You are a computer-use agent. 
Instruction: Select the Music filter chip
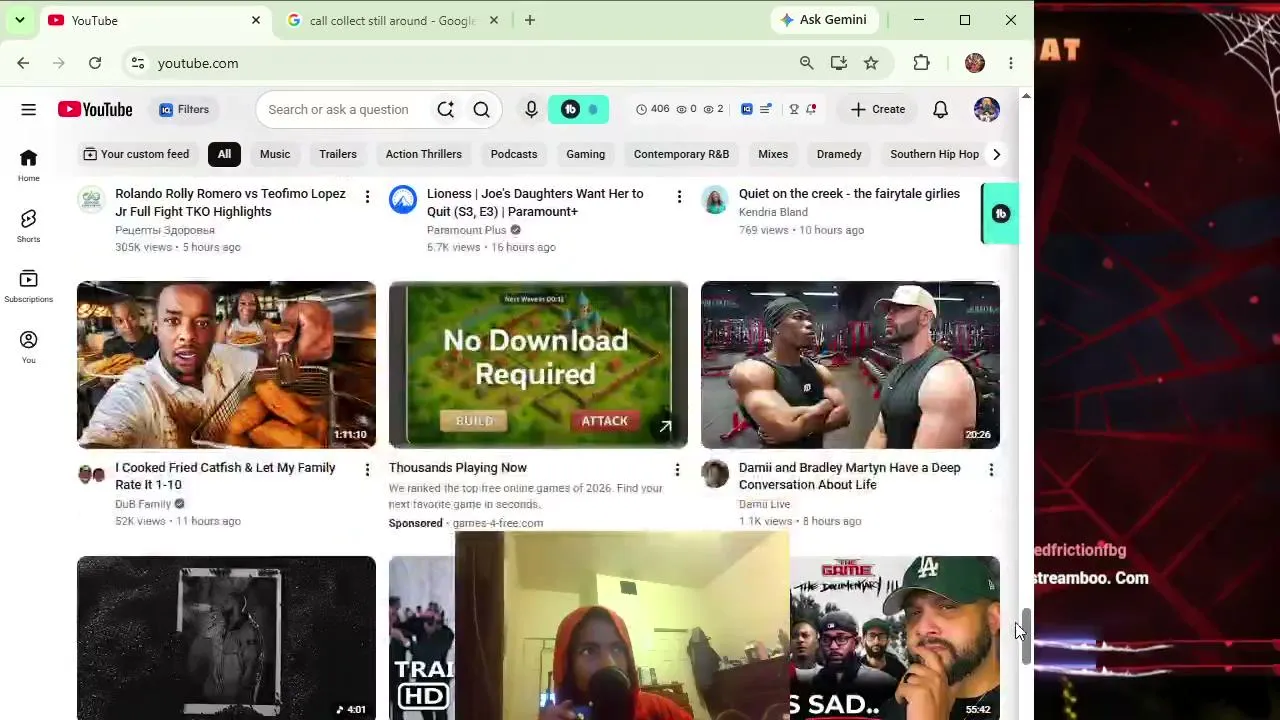[275, 154]
